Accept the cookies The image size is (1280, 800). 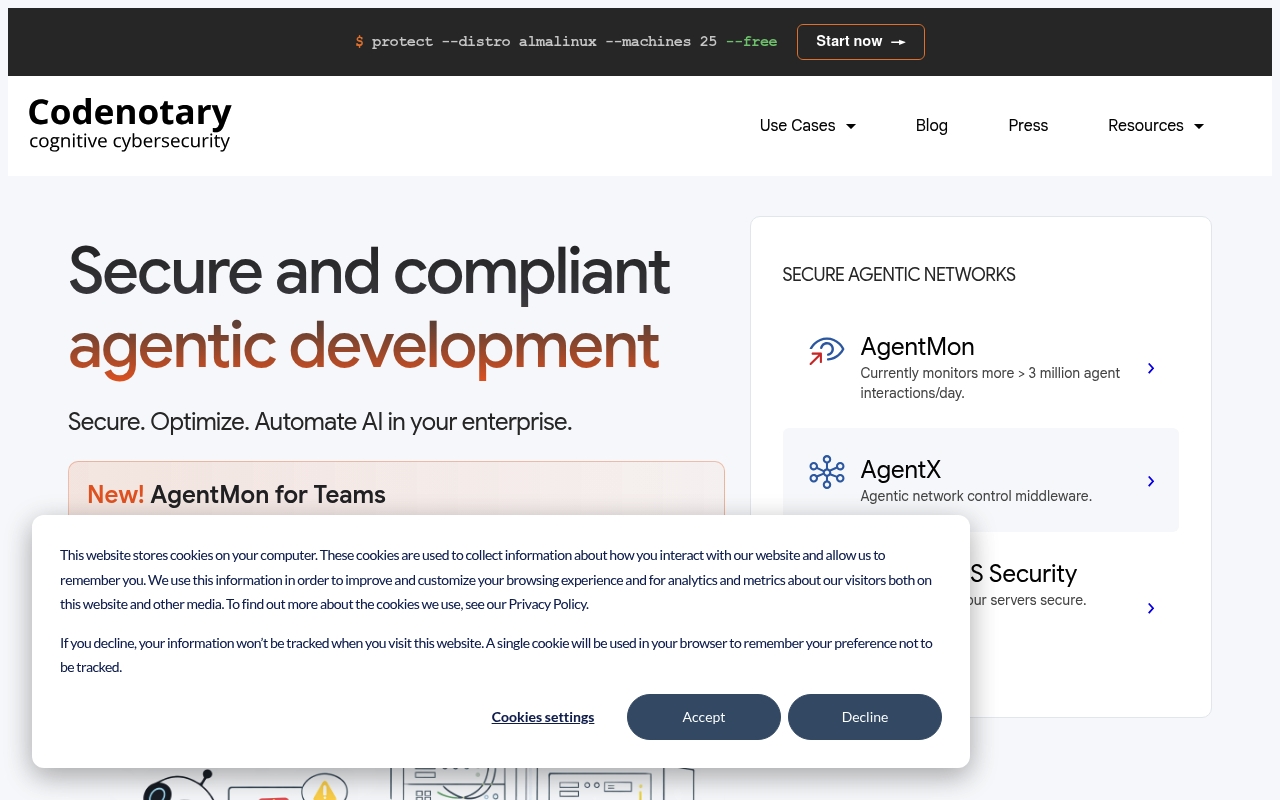[704, 717]
